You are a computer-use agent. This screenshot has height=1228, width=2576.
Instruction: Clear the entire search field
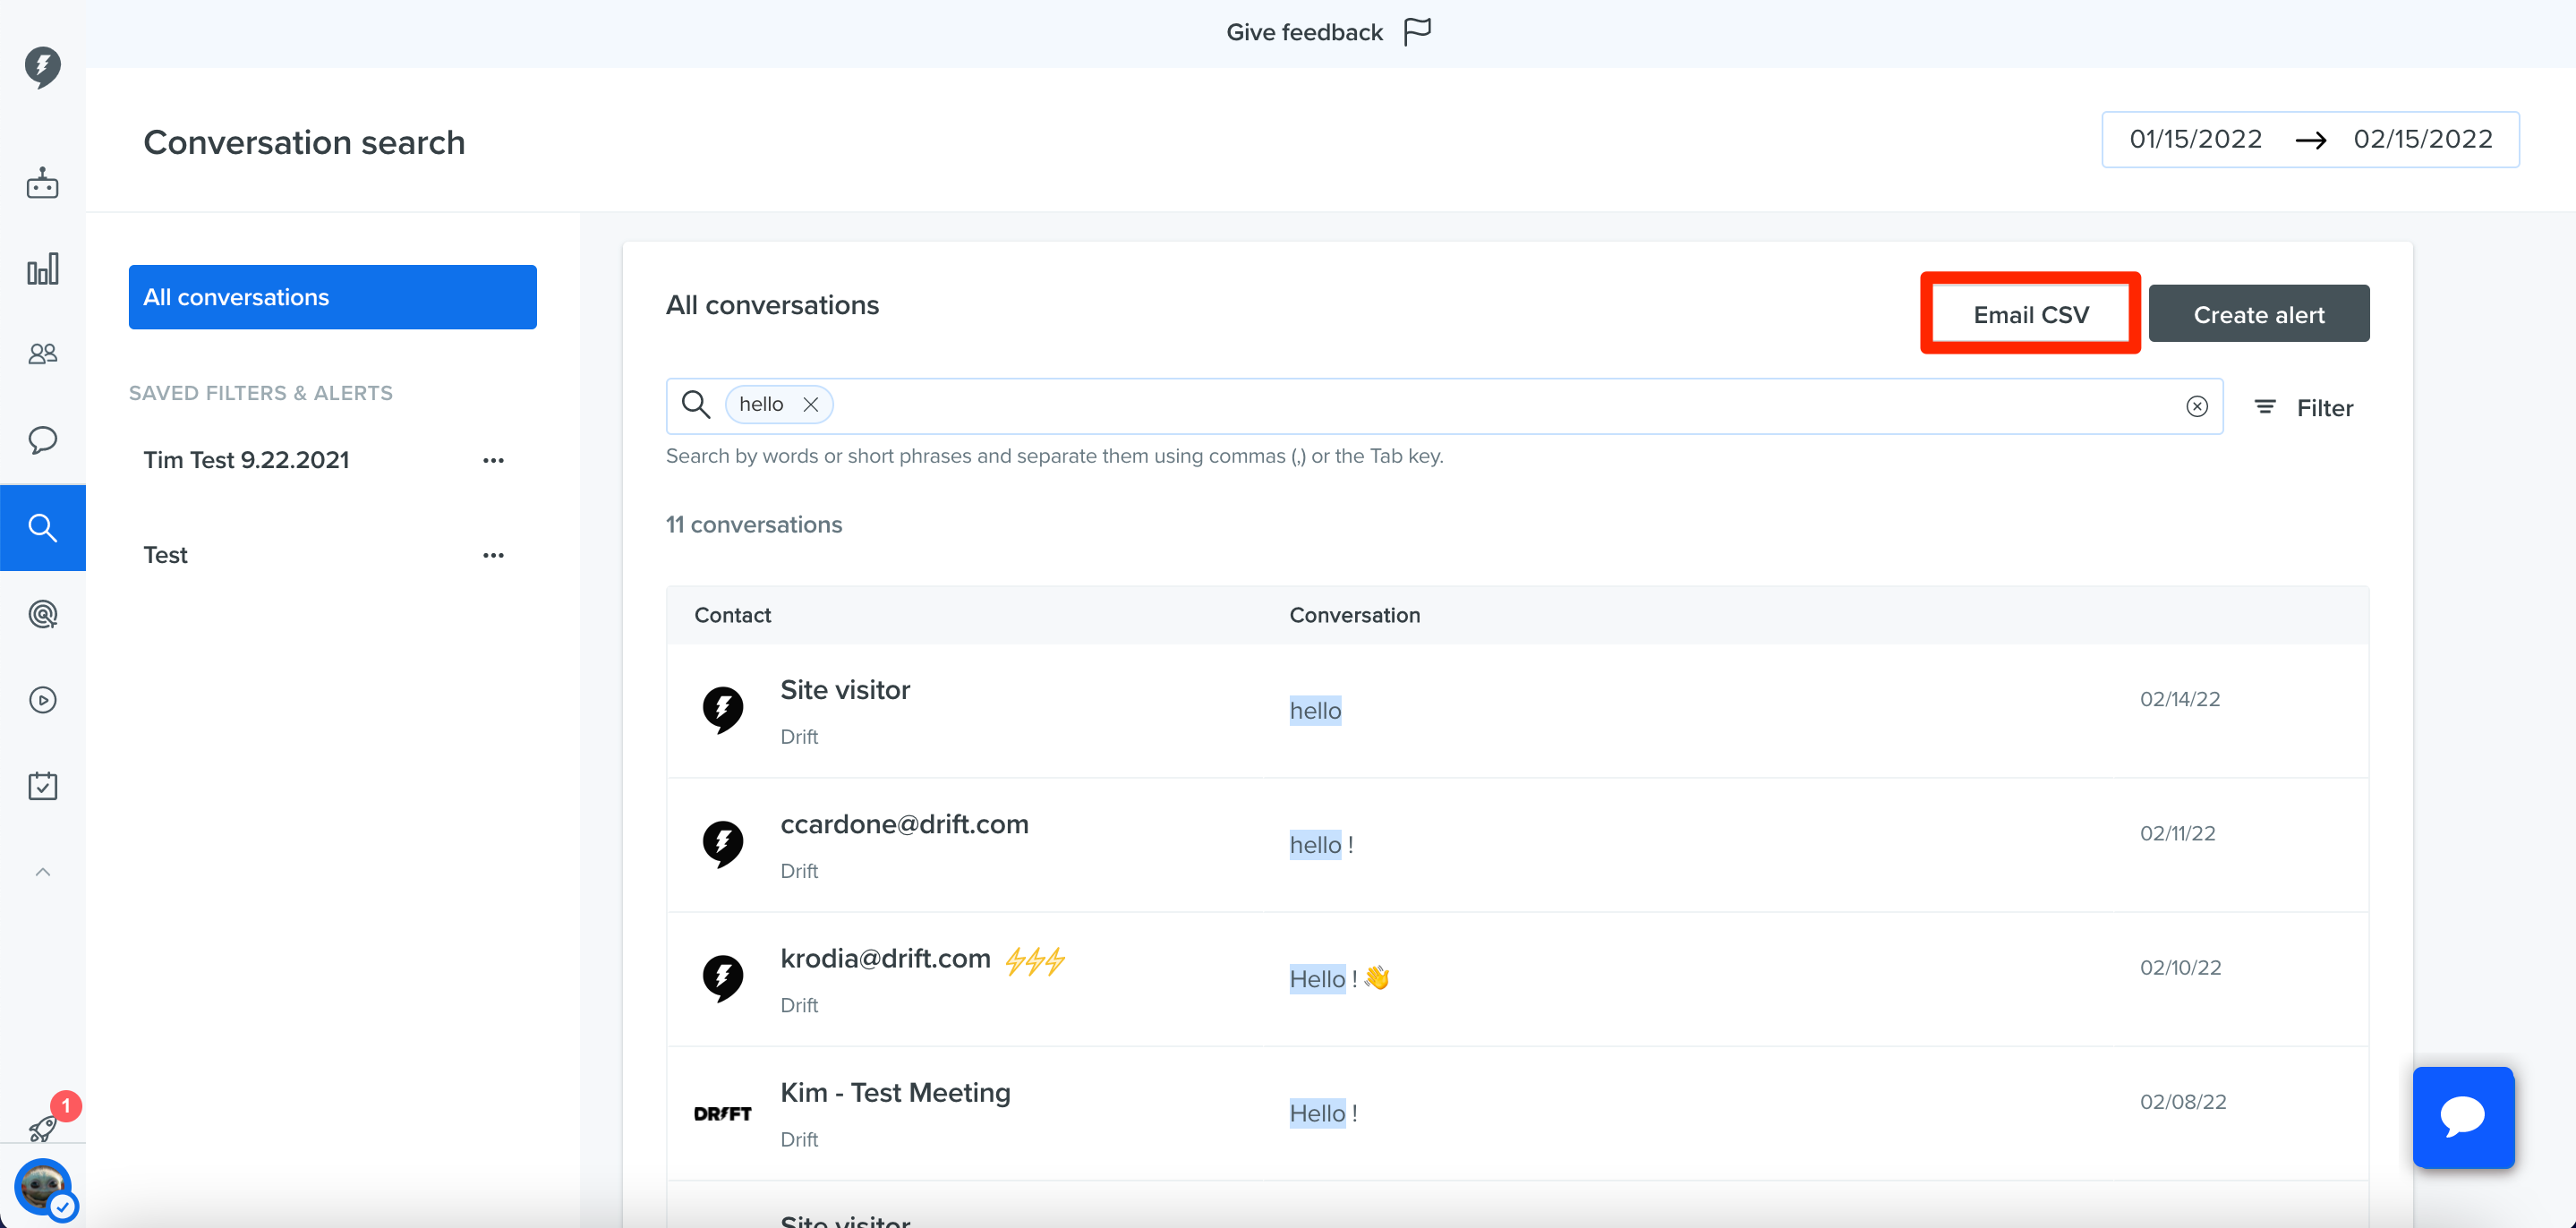[x=2197, y=406]
